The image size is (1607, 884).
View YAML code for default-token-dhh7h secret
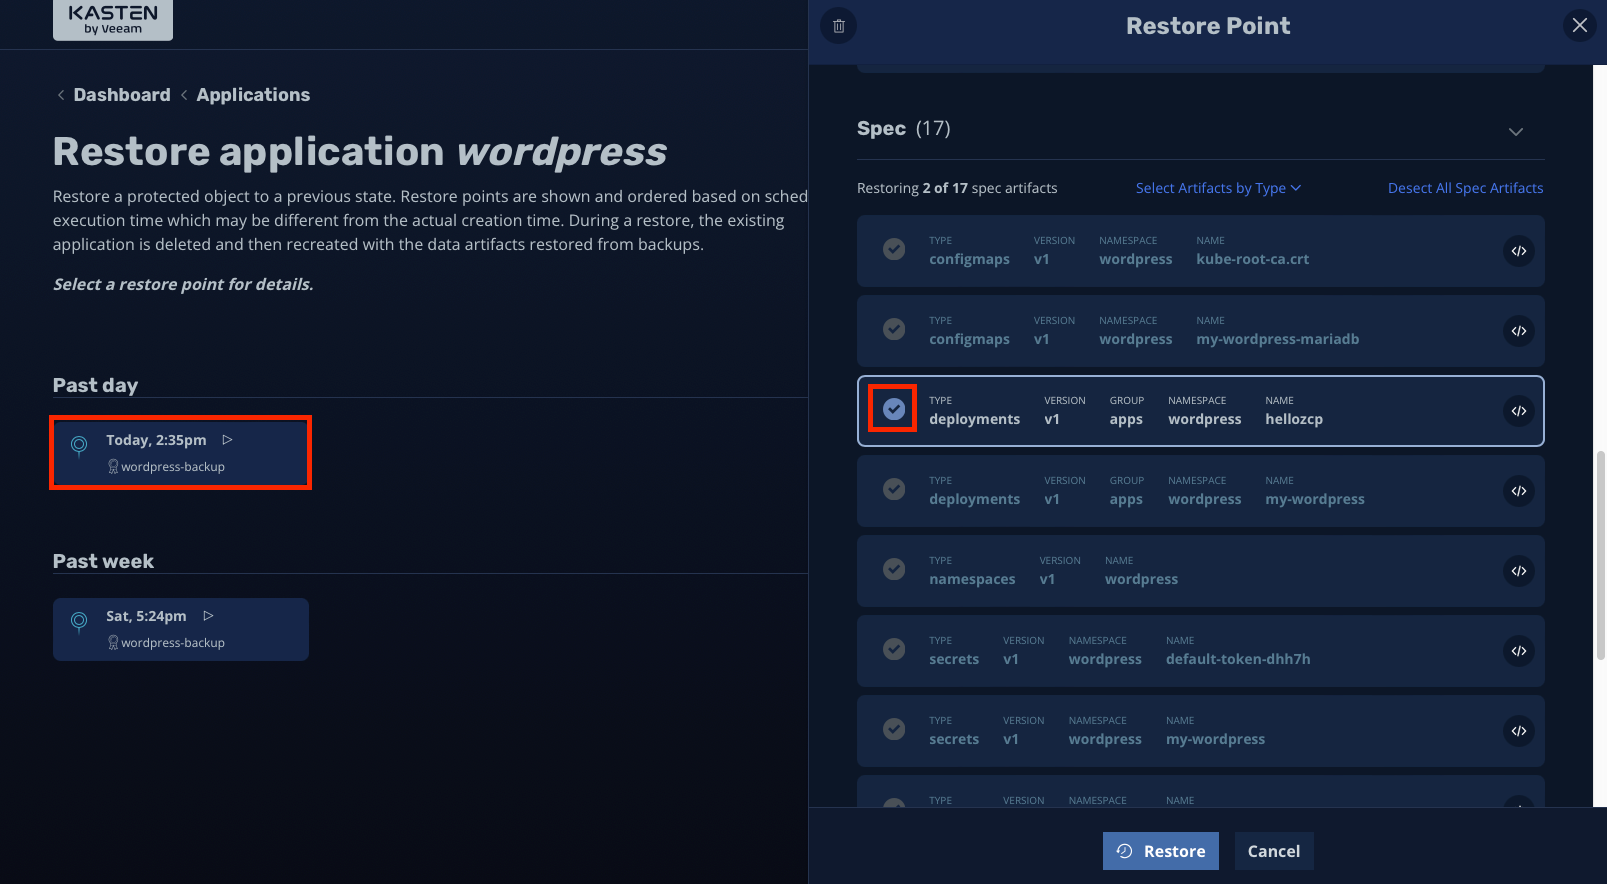[1519, 651]
